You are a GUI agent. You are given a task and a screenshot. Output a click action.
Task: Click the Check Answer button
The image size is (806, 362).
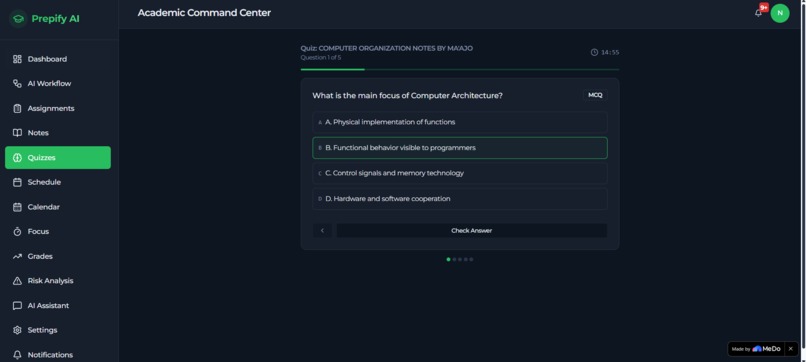click(471, 231)
